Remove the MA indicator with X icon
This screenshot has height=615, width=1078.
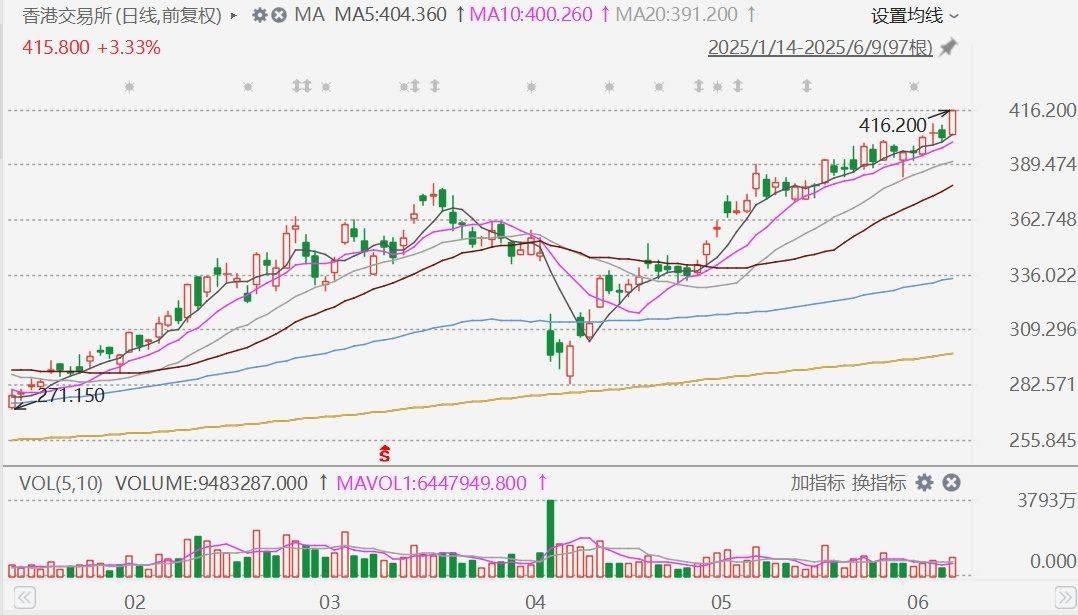(x=279, y=15)
